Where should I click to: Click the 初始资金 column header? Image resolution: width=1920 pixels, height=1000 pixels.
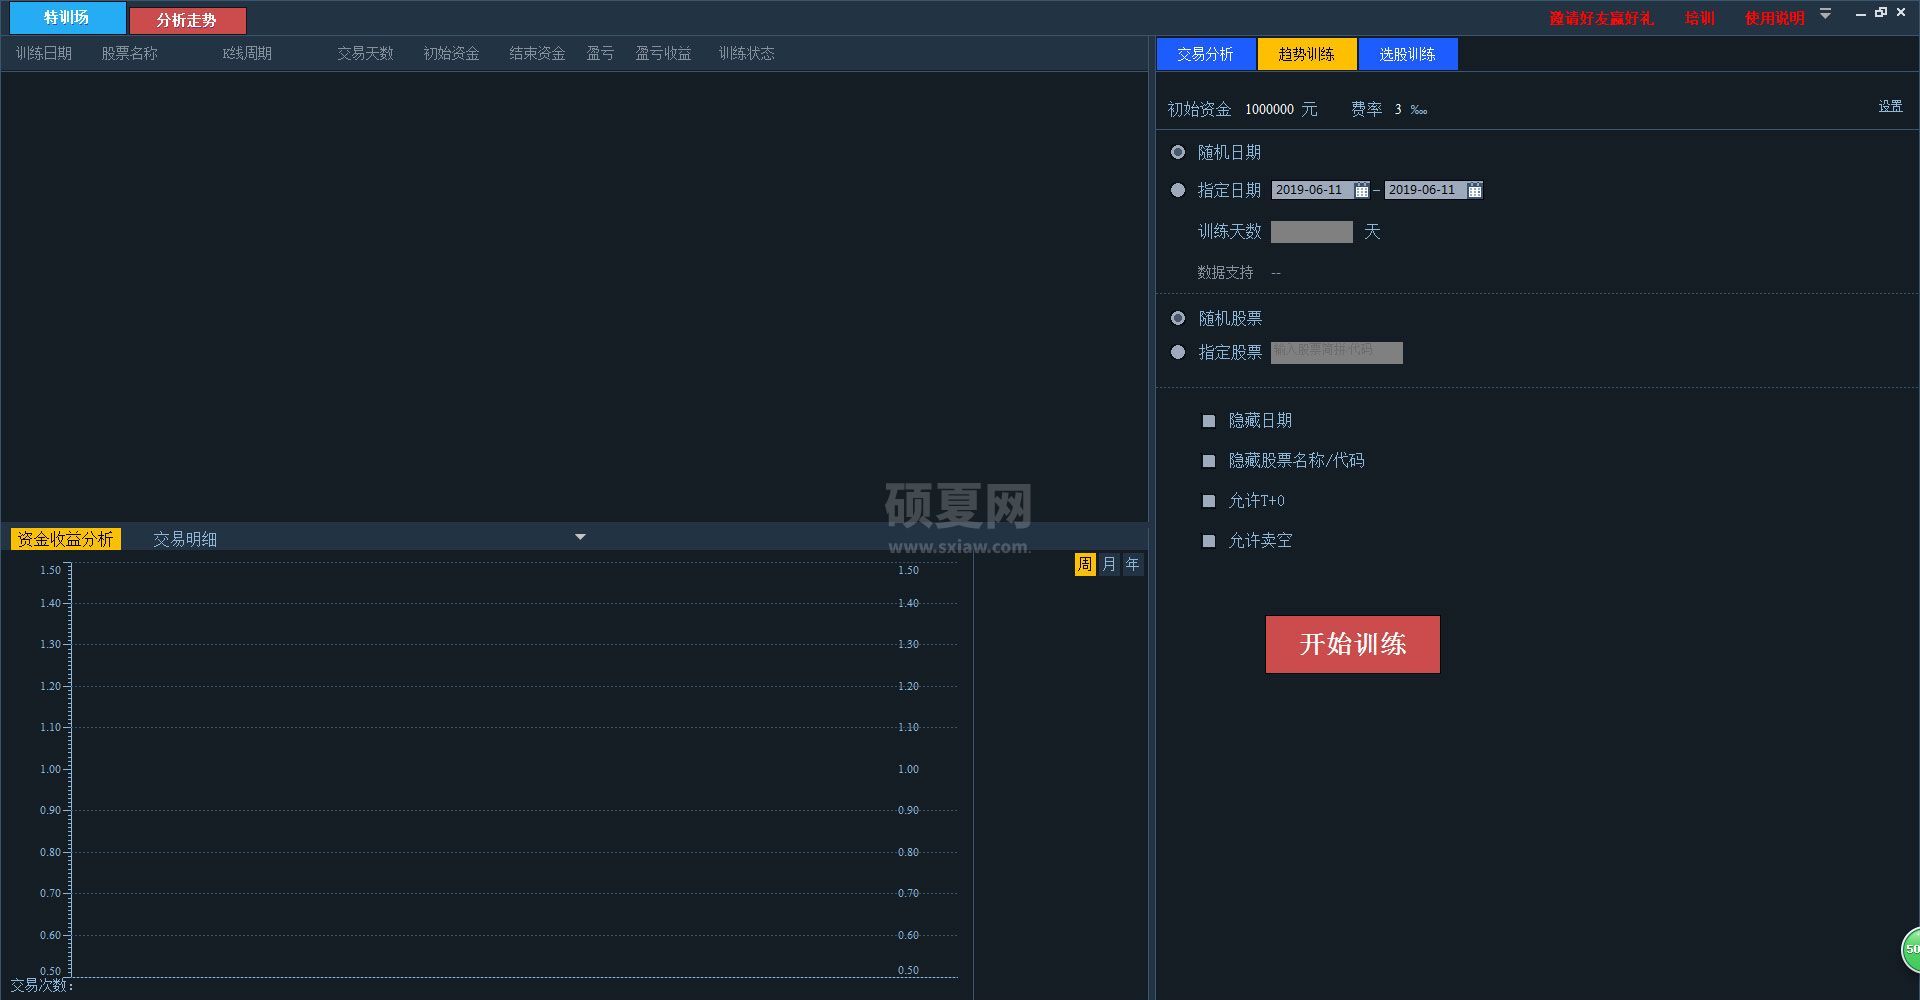(x=451, y=53)
